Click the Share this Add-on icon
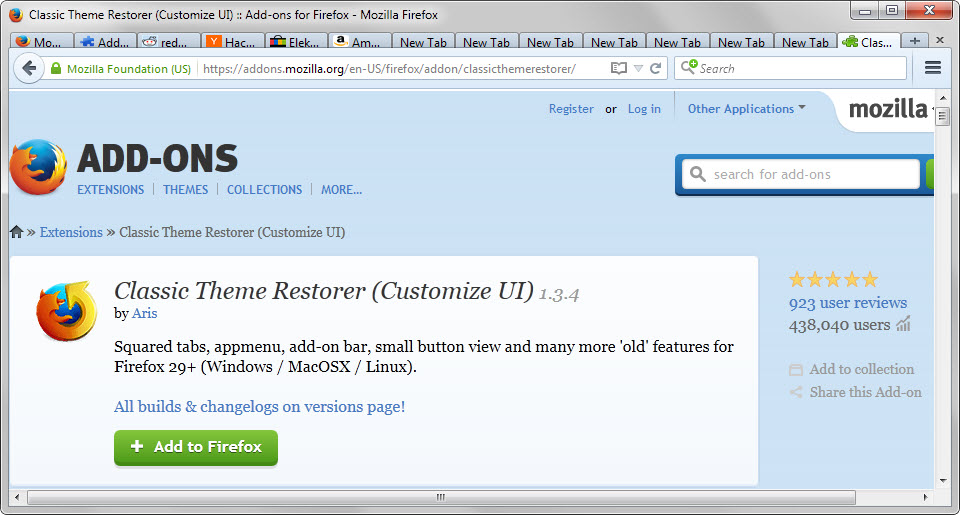Viewport: 960px width, 515px height. pos(795,392)
